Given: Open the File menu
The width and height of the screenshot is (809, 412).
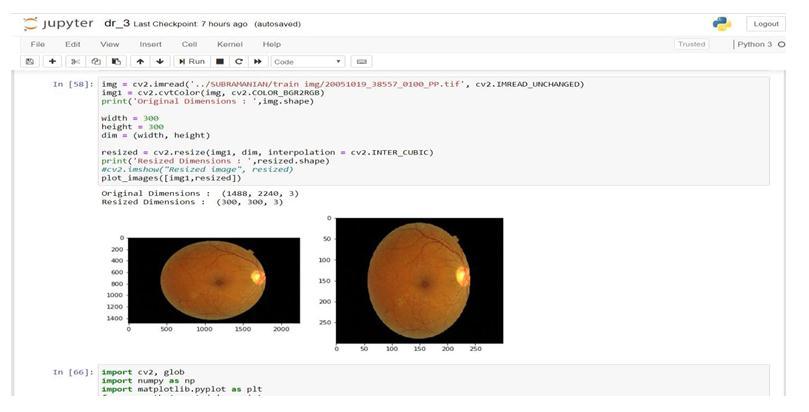Looking at the screenshot, I should point(38,44).
